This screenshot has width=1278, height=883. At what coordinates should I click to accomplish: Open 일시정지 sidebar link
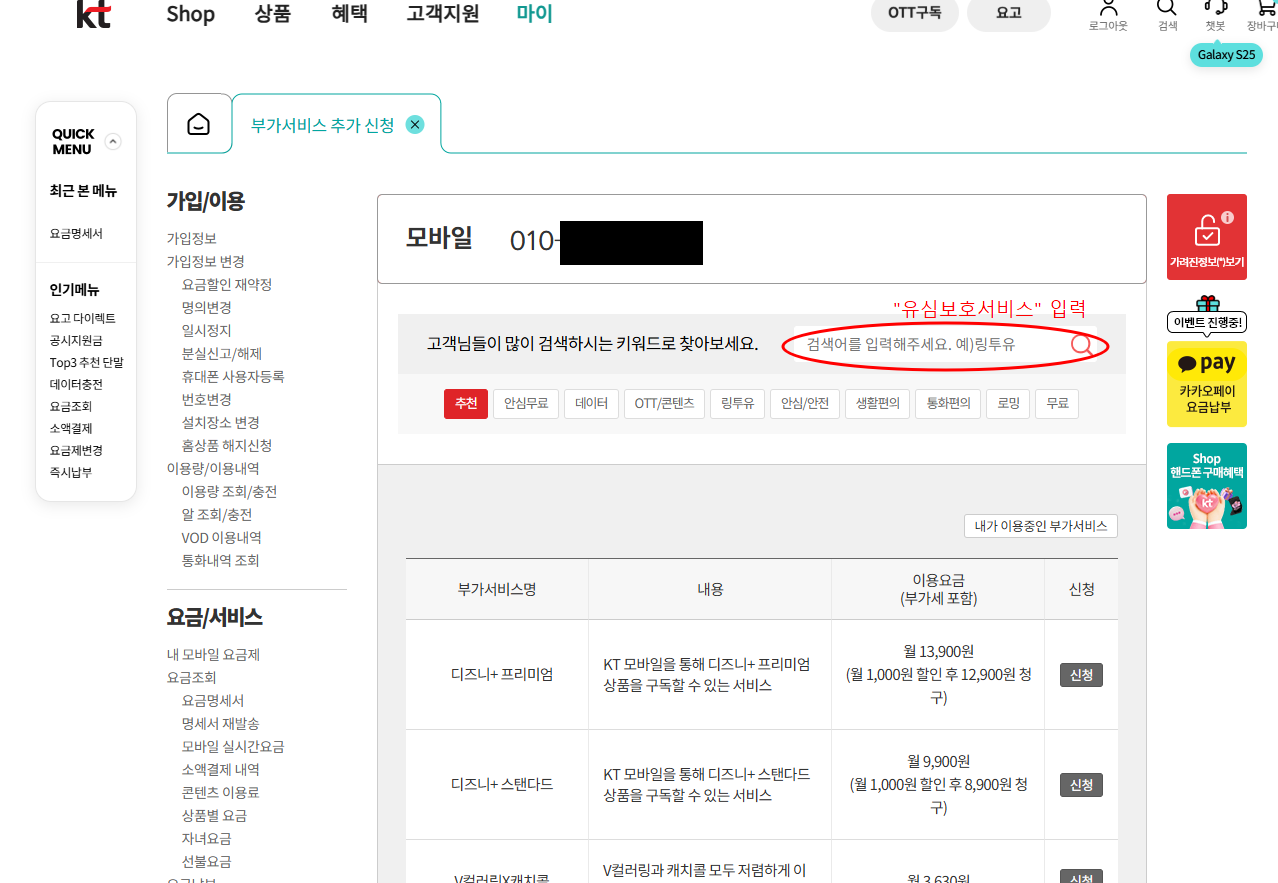(x=206, y=331)
